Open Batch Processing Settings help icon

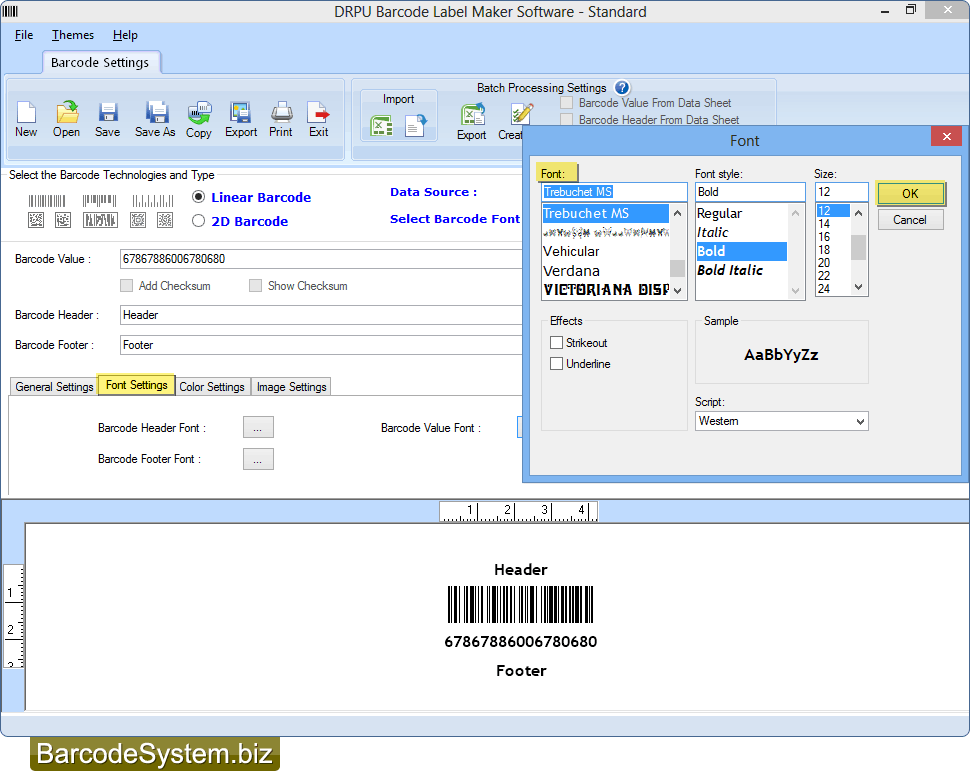[622, 88]
